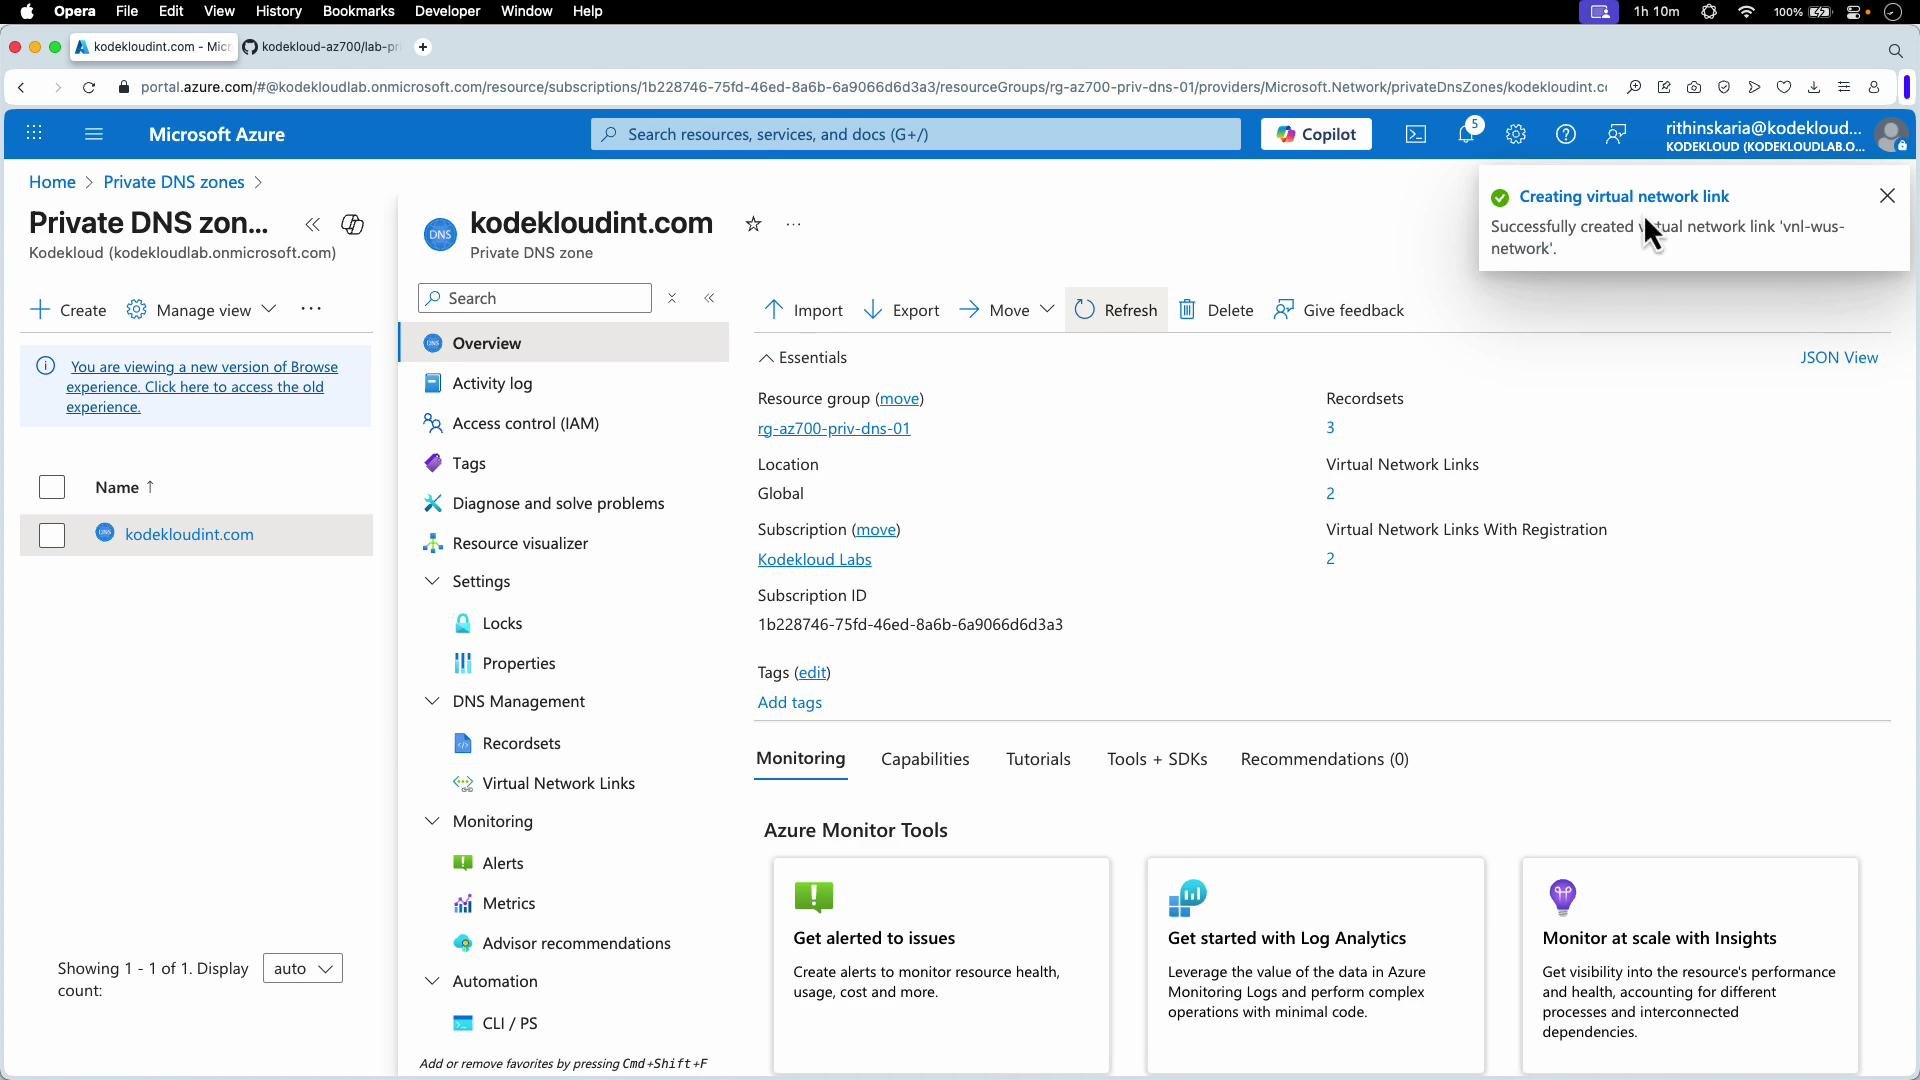Open Copilot icon beside Private DNS zones title
Image resolution: width=1920 pixels, height=1080 pixels.
point(352,224)
